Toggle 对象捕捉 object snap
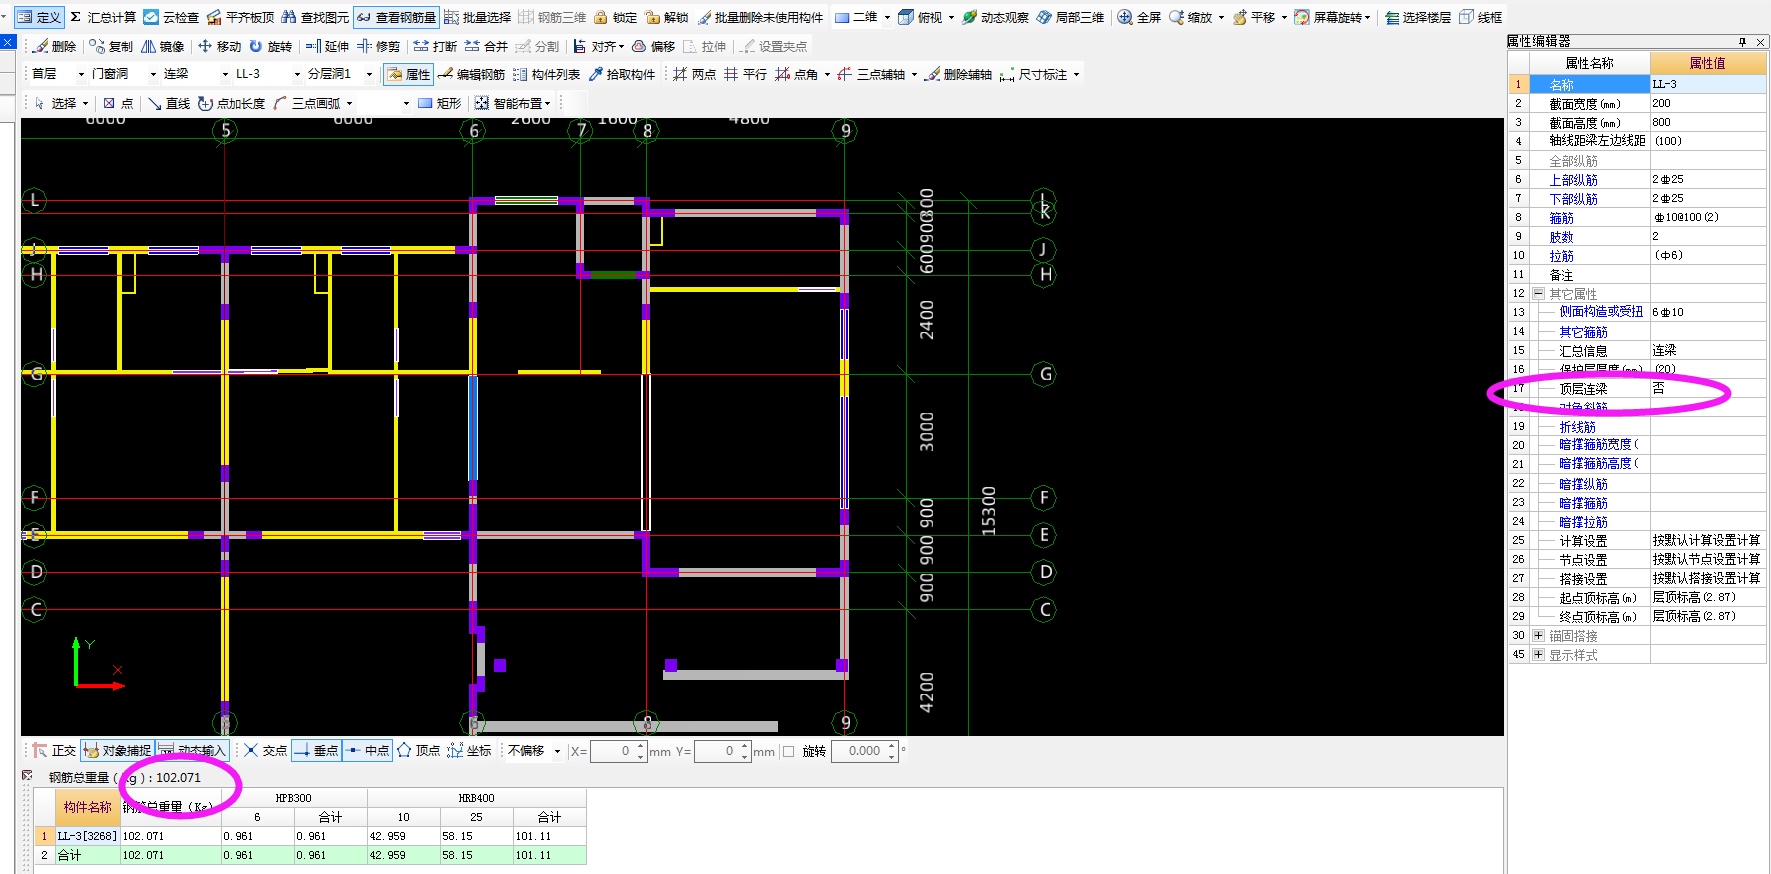This screenshot has width=1771, height=874. click(x=118, y=750)
